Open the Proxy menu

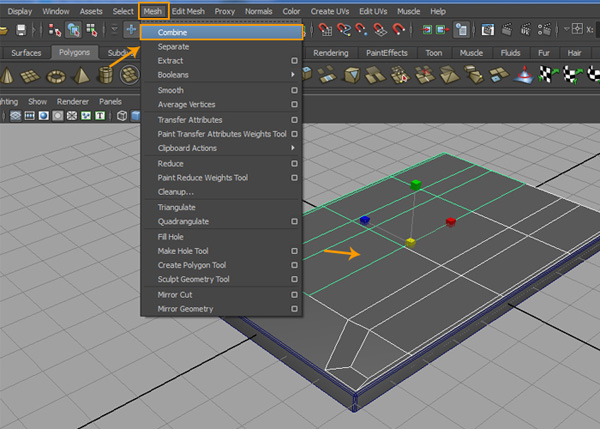click(x=225, y=11)
